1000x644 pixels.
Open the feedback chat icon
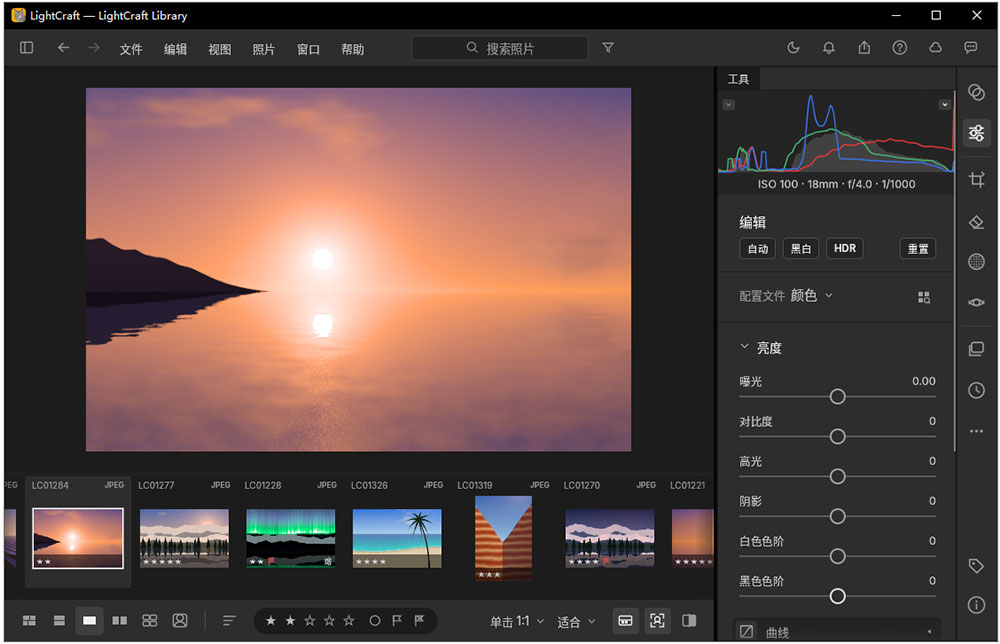click(971, 48)
